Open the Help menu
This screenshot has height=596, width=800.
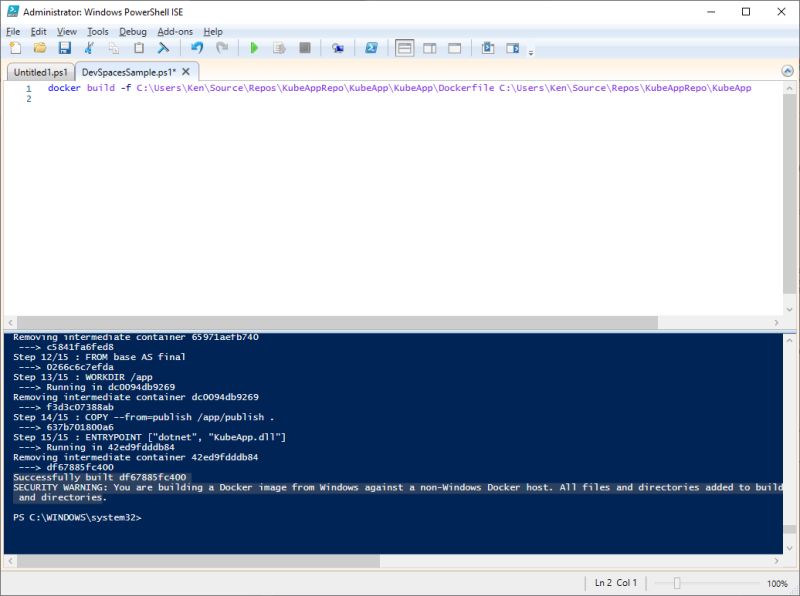213,32
